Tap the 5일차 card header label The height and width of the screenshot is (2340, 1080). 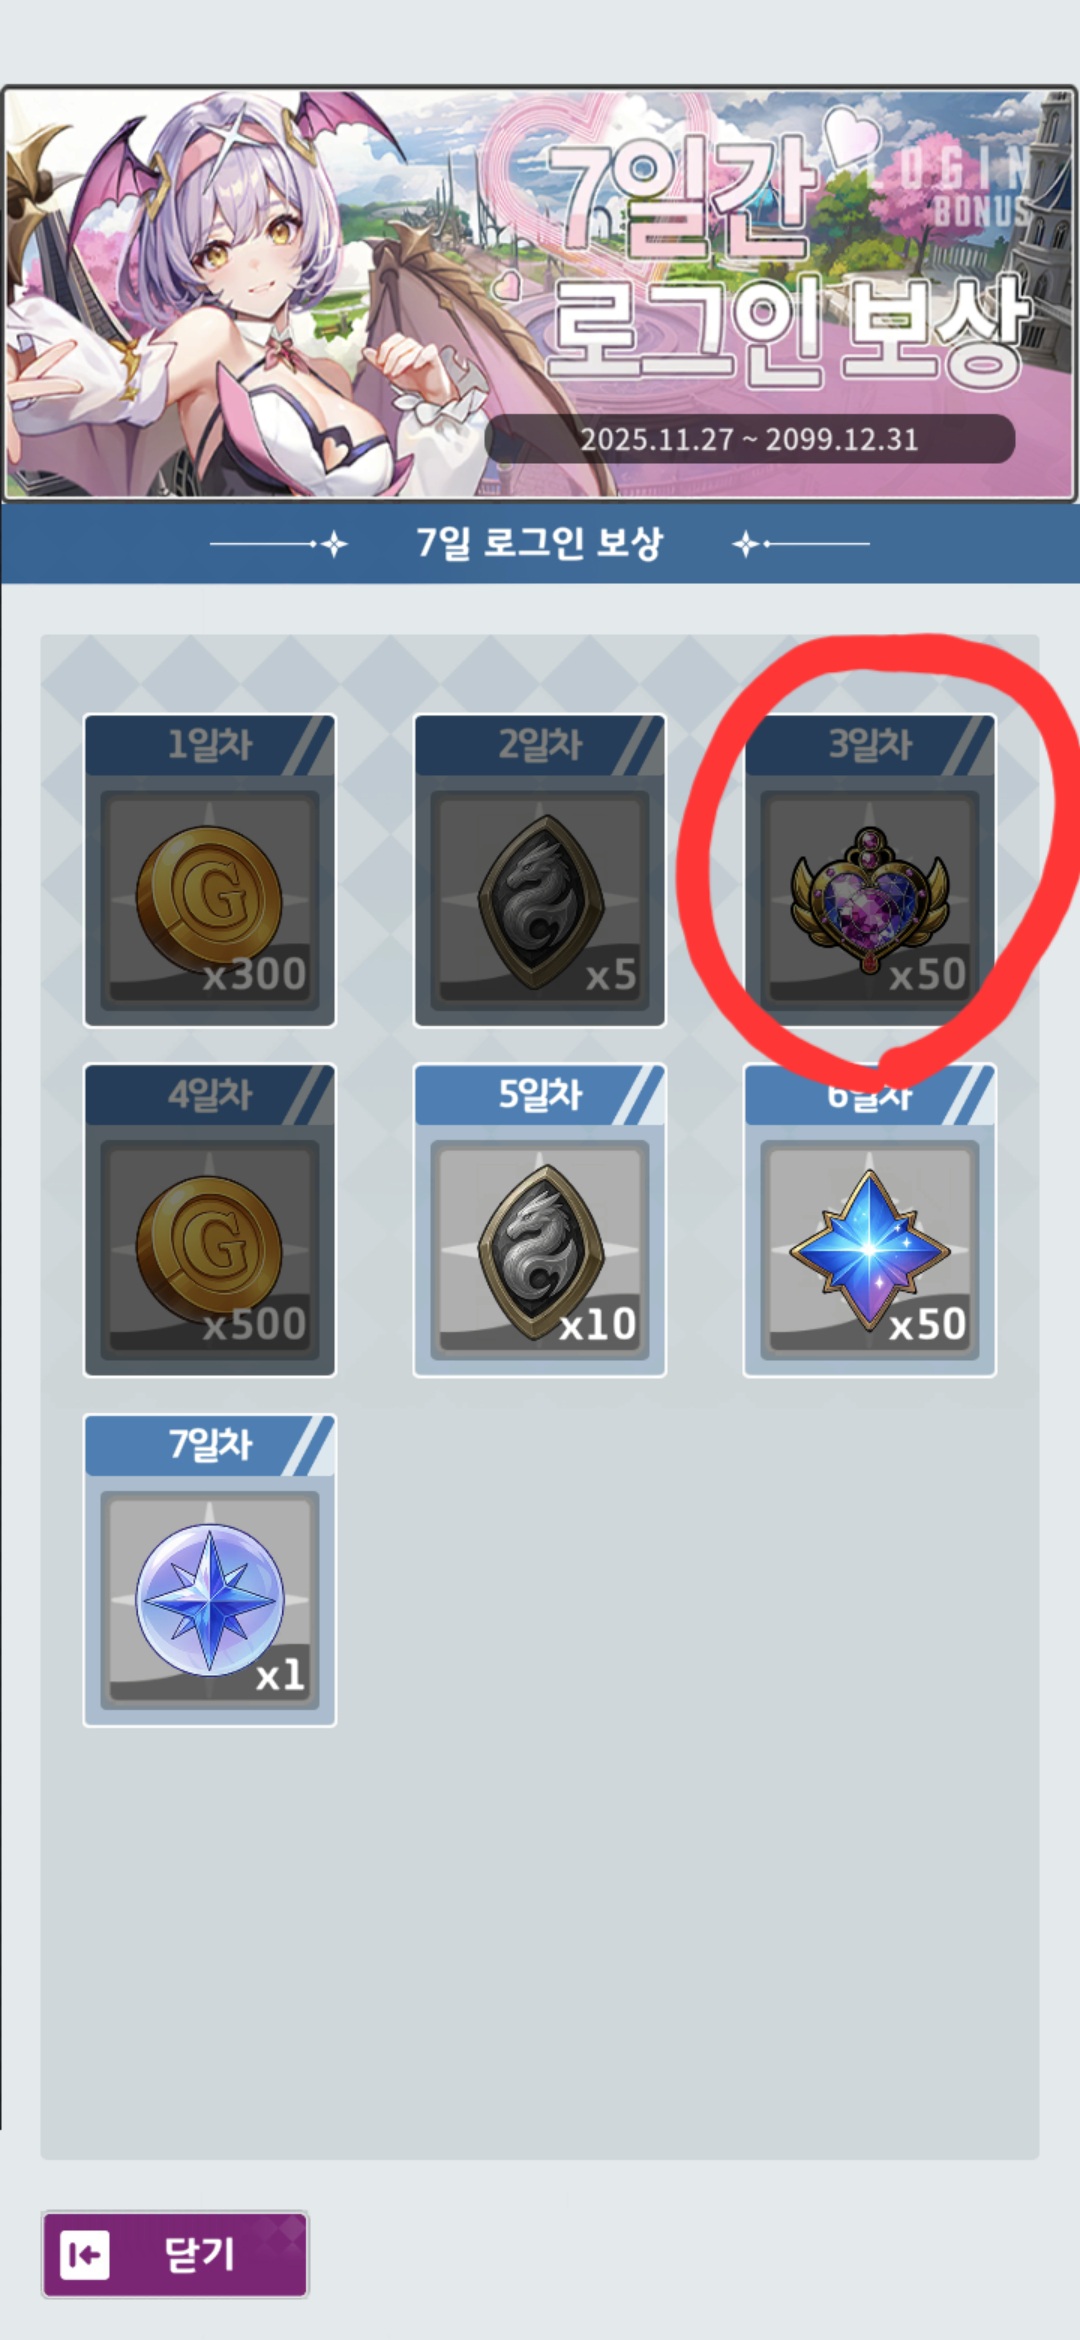tap(540, 1095)
